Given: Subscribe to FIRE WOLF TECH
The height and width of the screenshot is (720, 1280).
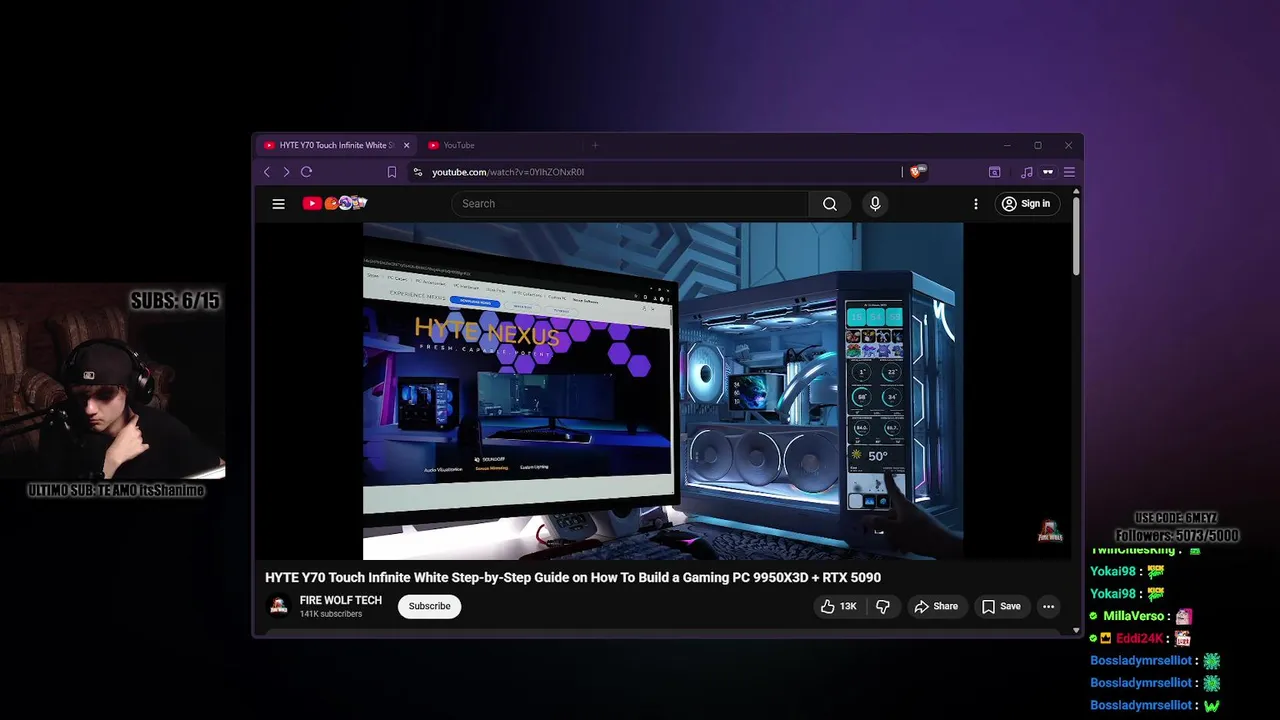Looking at the screenshot, I should 429,606.
